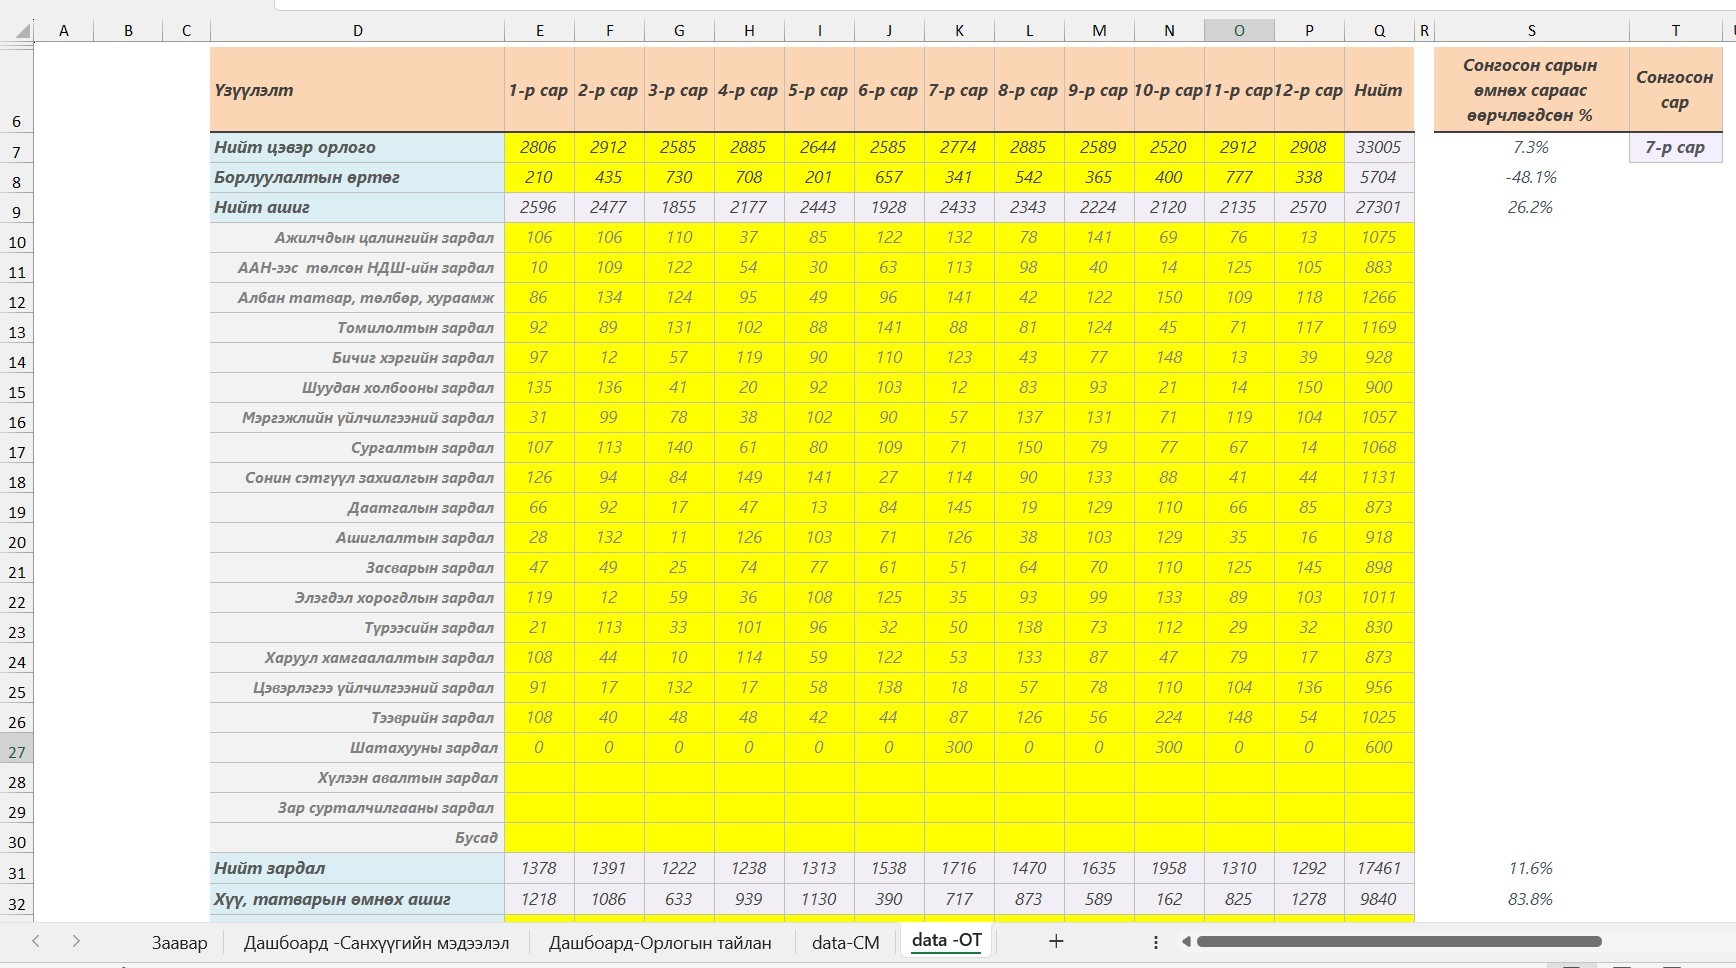Select the data -ОТ sheet tab
The image size is (1736, 968).
pos(946,940)
